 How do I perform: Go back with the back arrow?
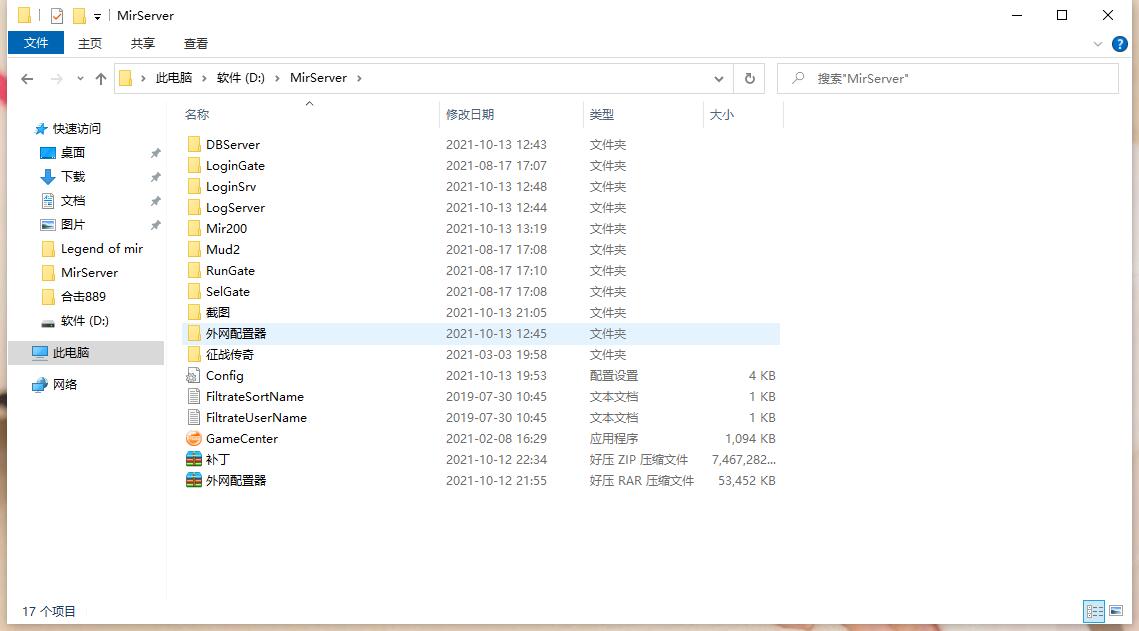coord(27,78)
